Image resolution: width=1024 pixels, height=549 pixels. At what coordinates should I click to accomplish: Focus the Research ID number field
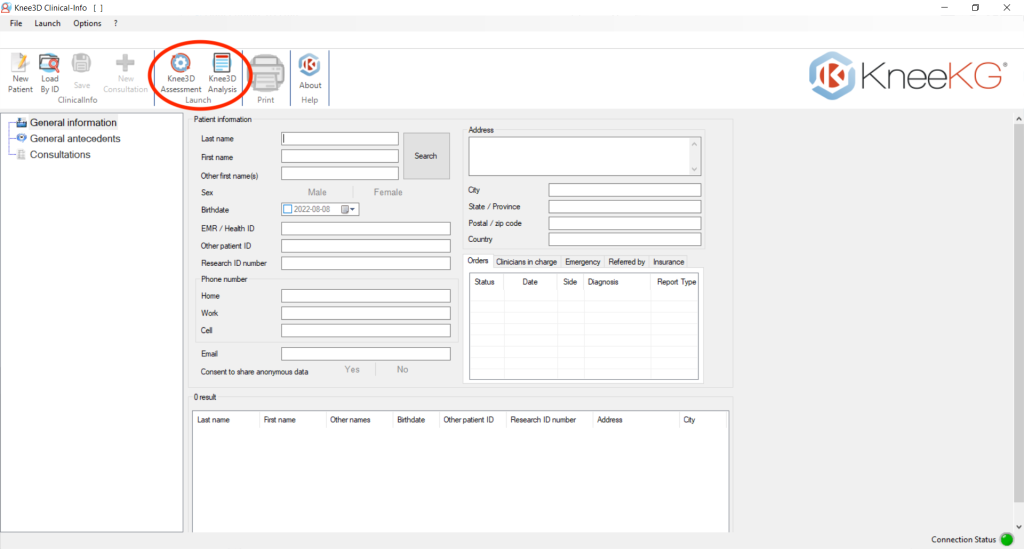[x=366, y=263]
